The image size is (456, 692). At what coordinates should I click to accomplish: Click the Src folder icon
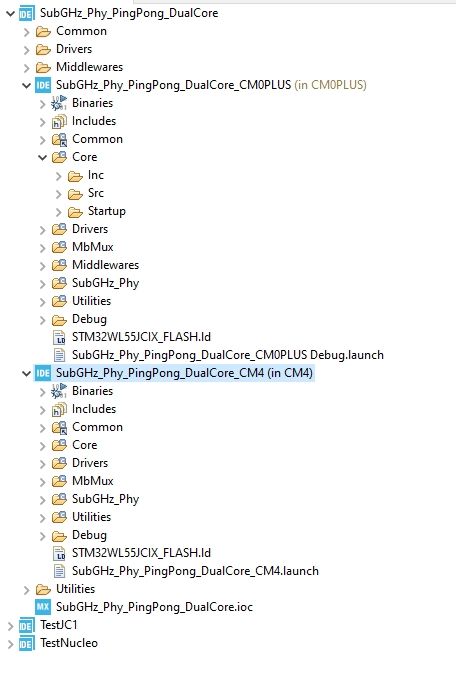coord(75,194)
